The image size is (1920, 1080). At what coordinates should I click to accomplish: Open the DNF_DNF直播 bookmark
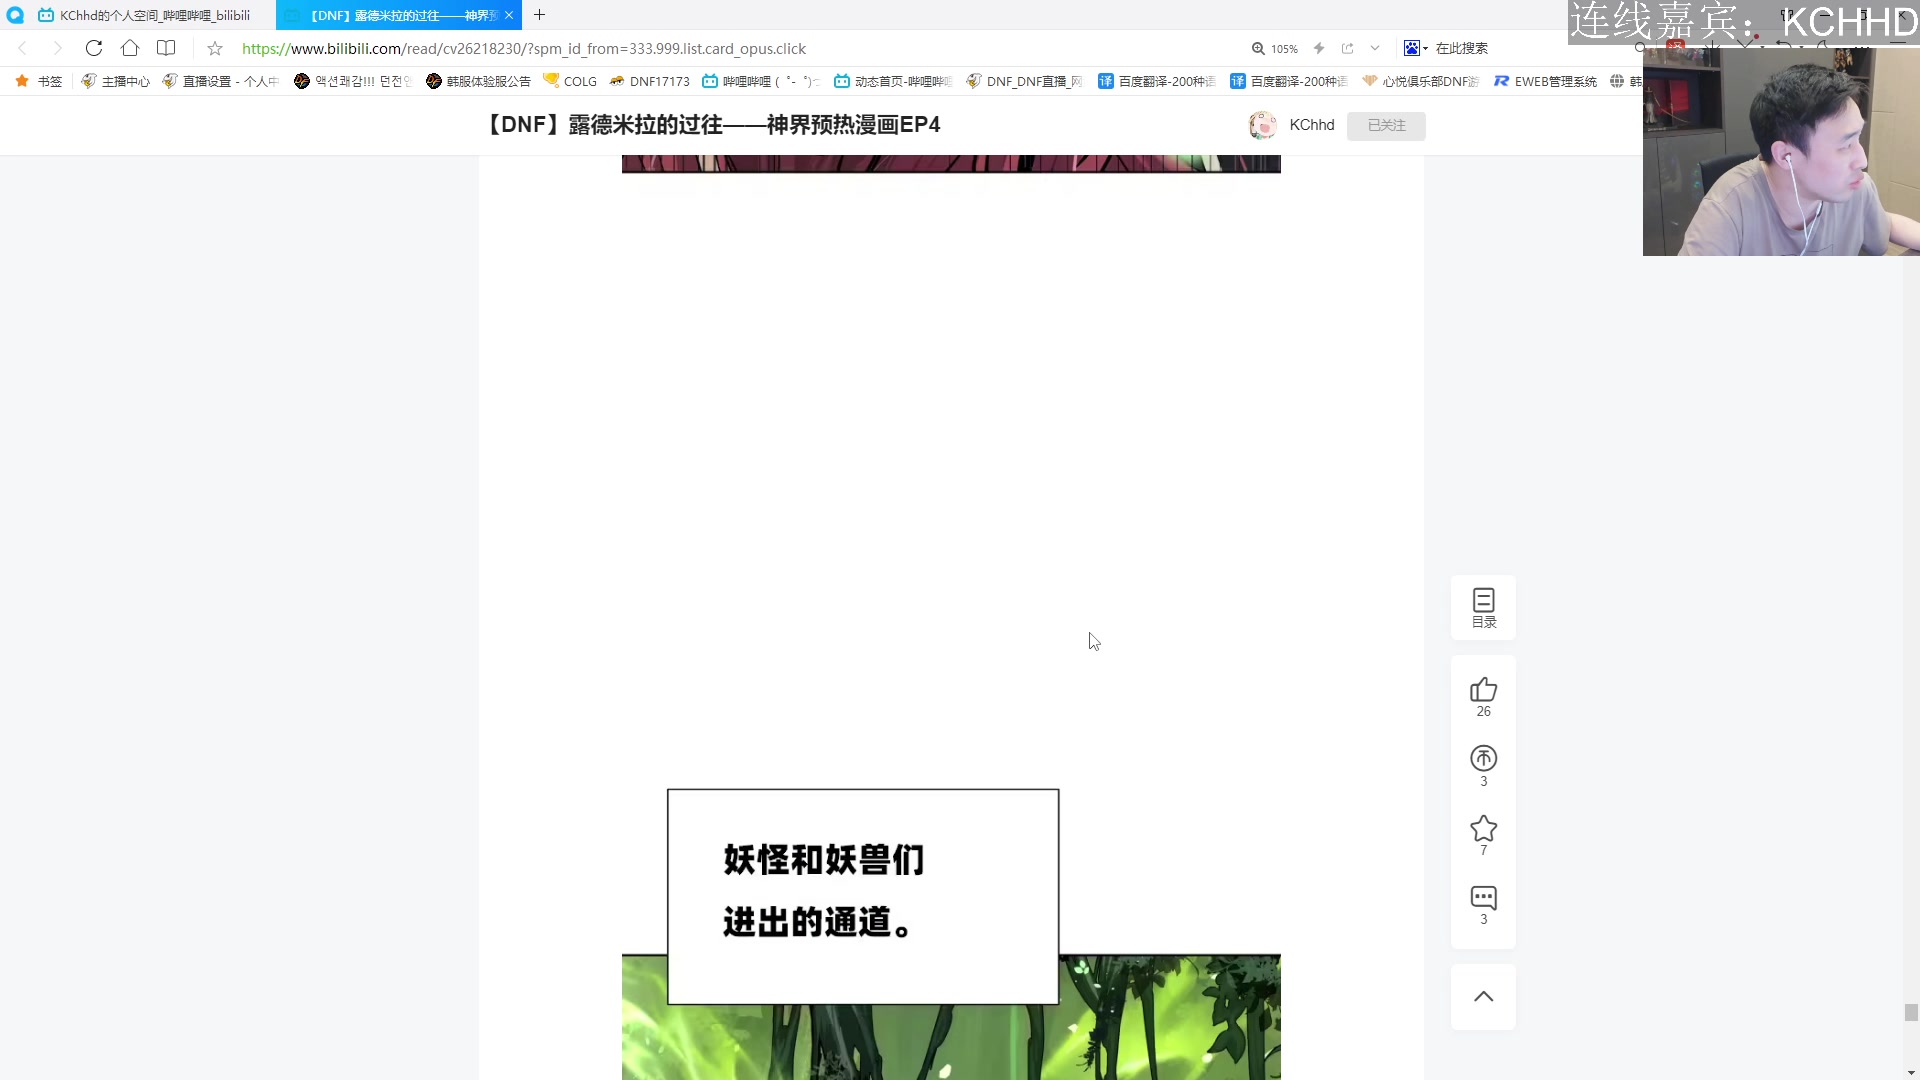click(x=1024, y=81)
